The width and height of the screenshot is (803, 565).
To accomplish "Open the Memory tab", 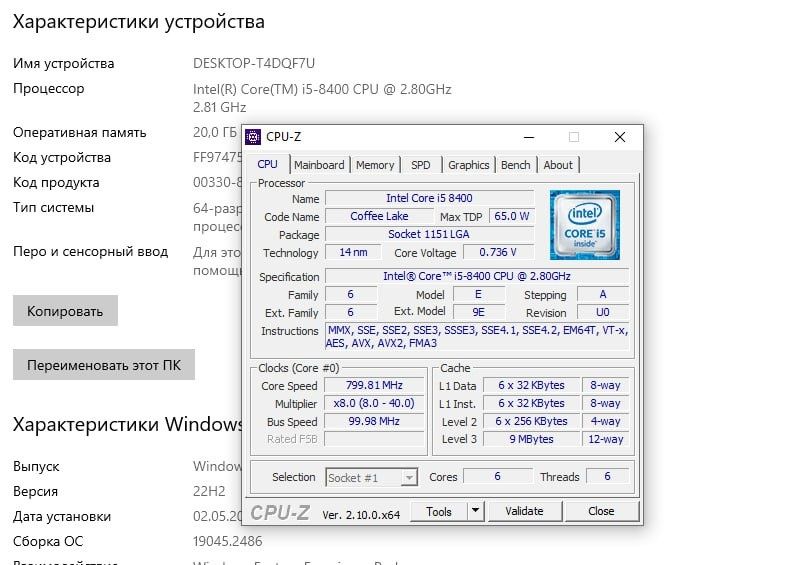I will click(375, 165).
